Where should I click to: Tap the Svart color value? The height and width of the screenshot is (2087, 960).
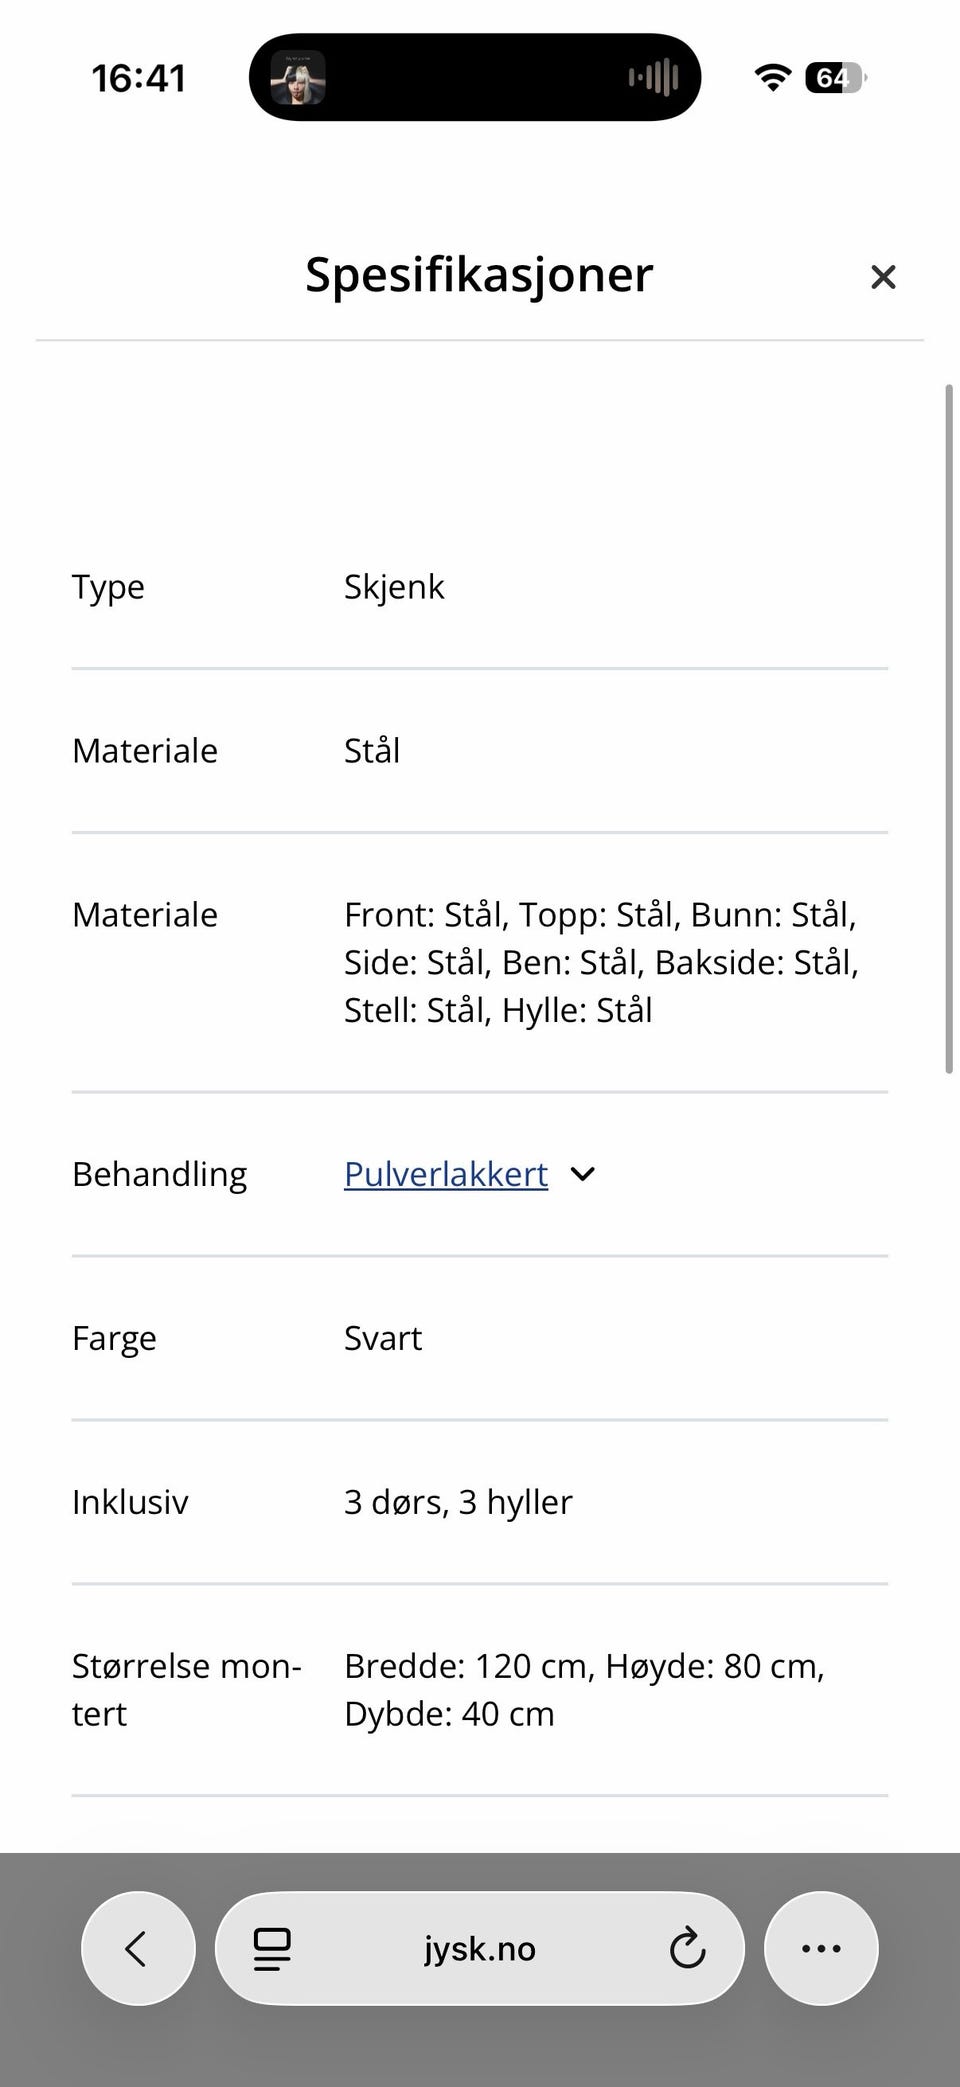tap(383, 1338)
